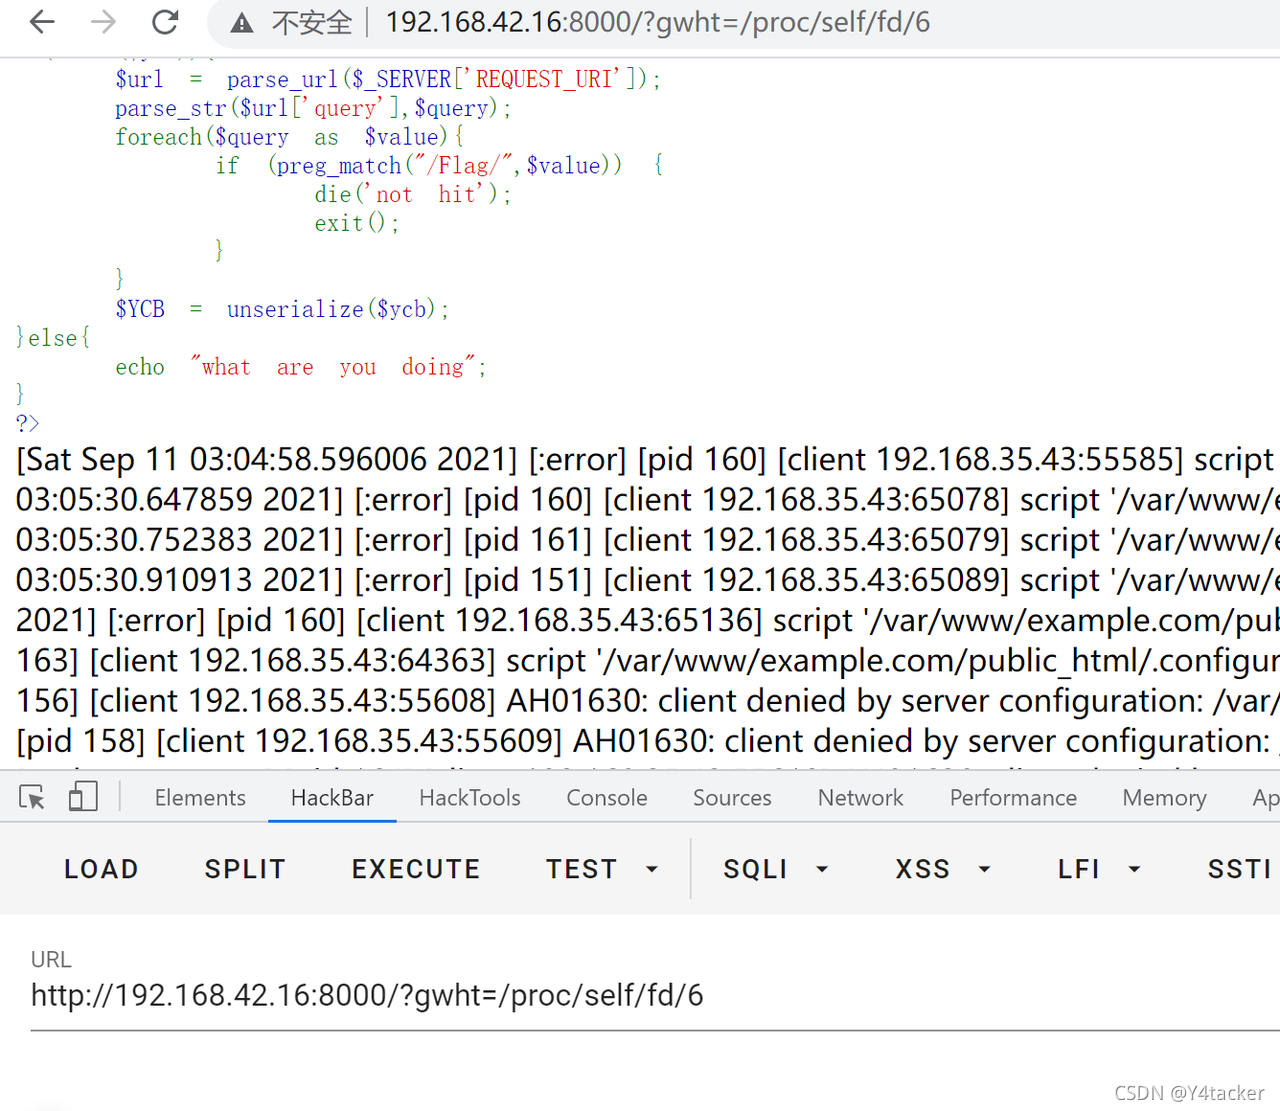Screen dimensions: 1280x1111
Task: Click the log line starting '[Sat Sep 11 03:04:58'
Action: [645, 460]
